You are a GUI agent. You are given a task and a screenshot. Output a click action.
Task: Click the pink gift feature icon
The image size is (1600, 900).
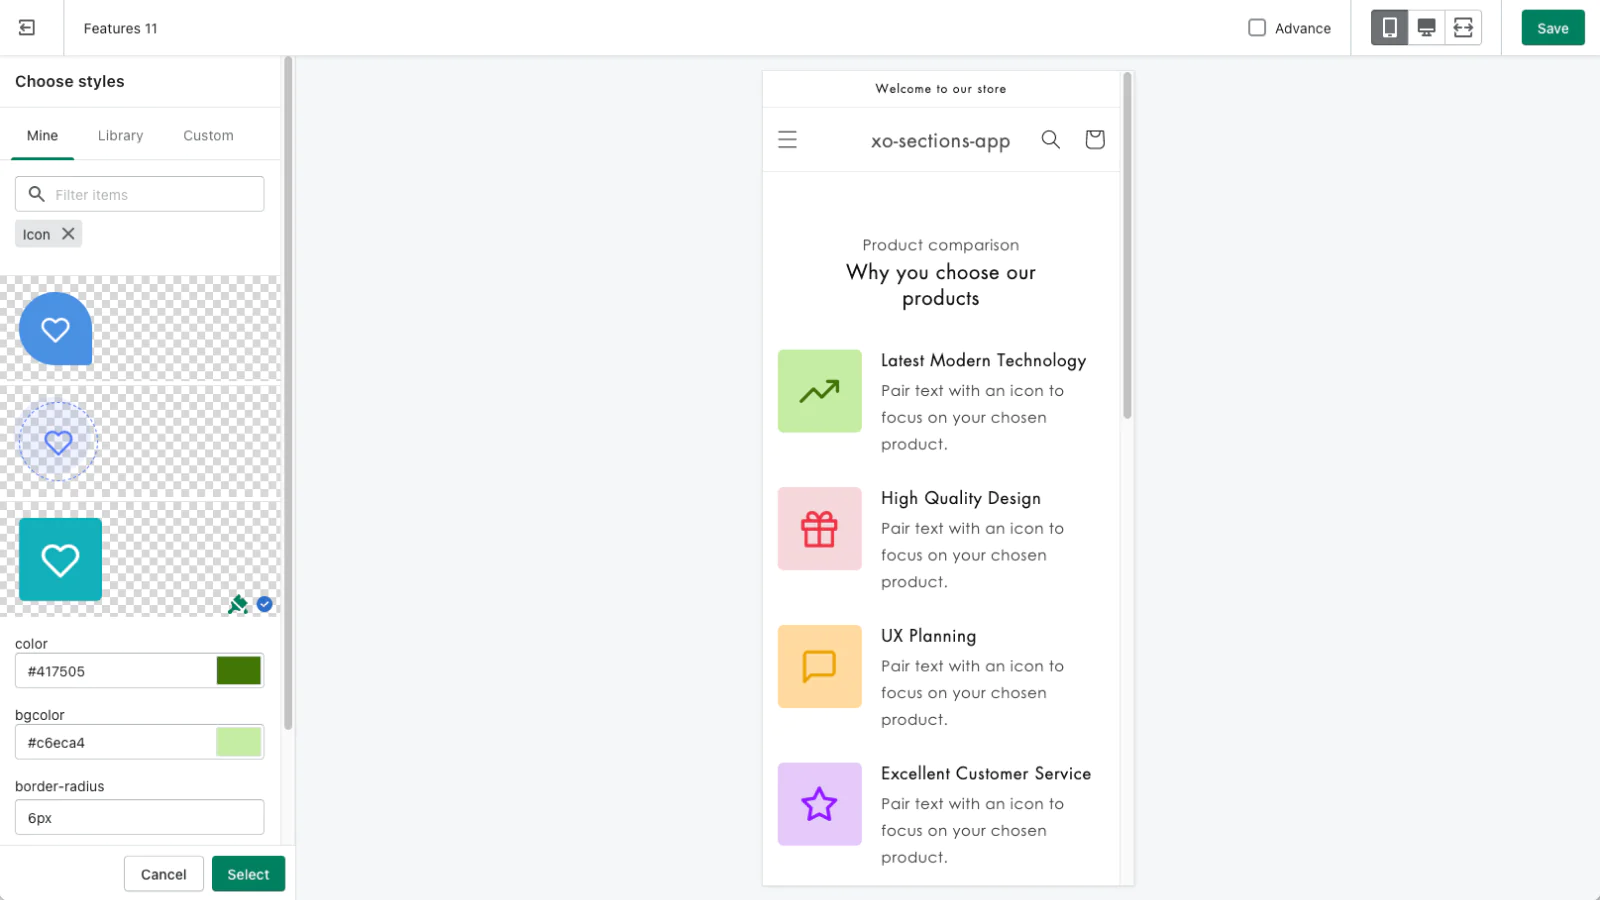pos(819,529)
